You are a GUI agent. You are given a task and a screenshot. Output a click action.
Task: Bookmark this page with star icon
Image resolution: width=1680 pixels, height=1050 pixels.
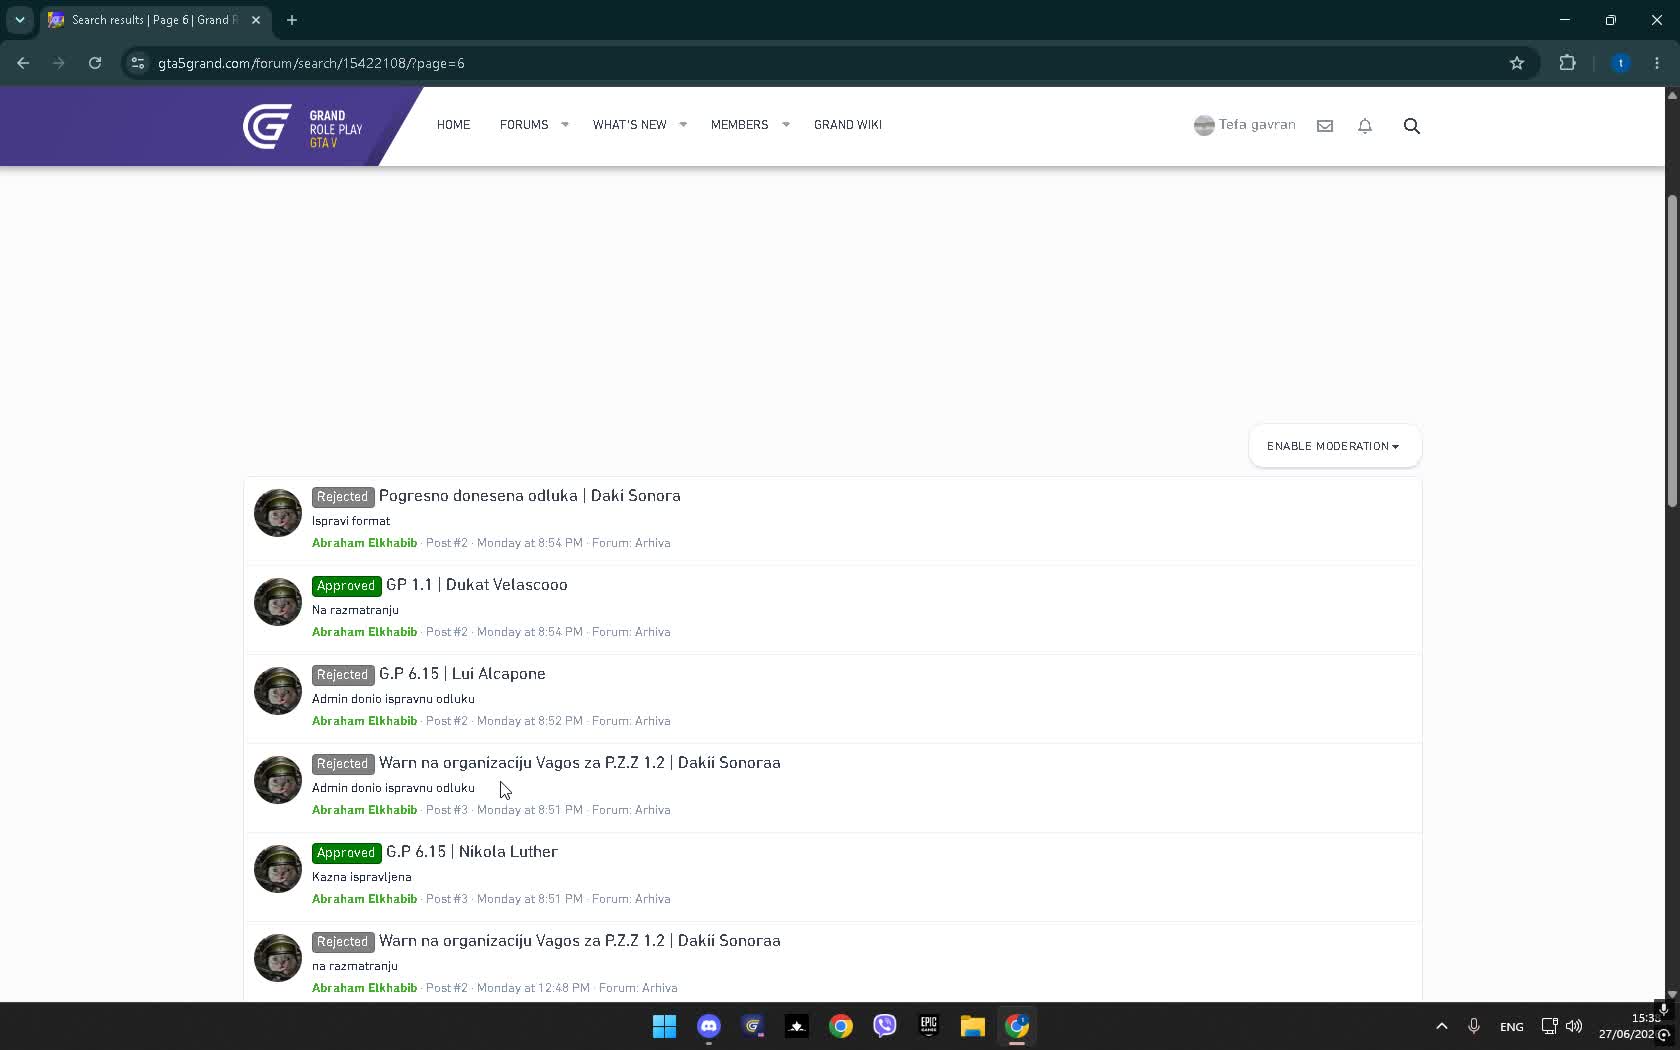tap(1516, 63)
